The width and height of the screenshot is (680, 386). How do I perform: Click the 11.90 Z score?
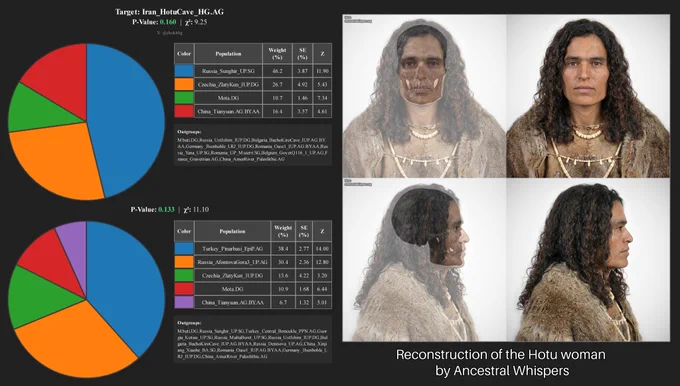(322, 71)
